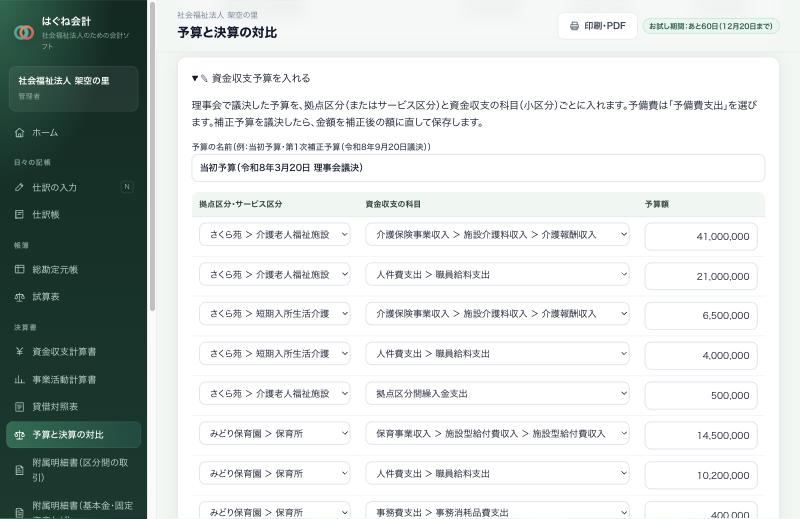Click the balance icon beside 予算と決算の対比

(x=19, y=435)
